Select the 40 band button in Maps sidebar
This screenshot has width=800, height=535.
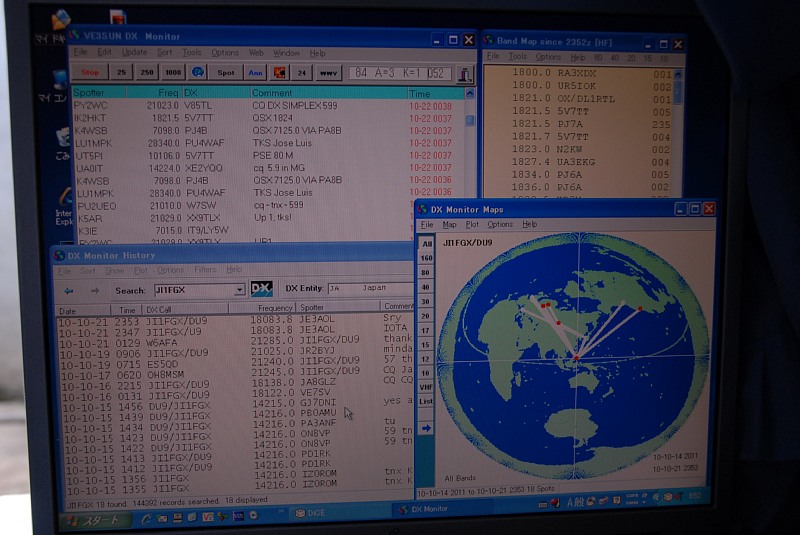tap(426, 287)
